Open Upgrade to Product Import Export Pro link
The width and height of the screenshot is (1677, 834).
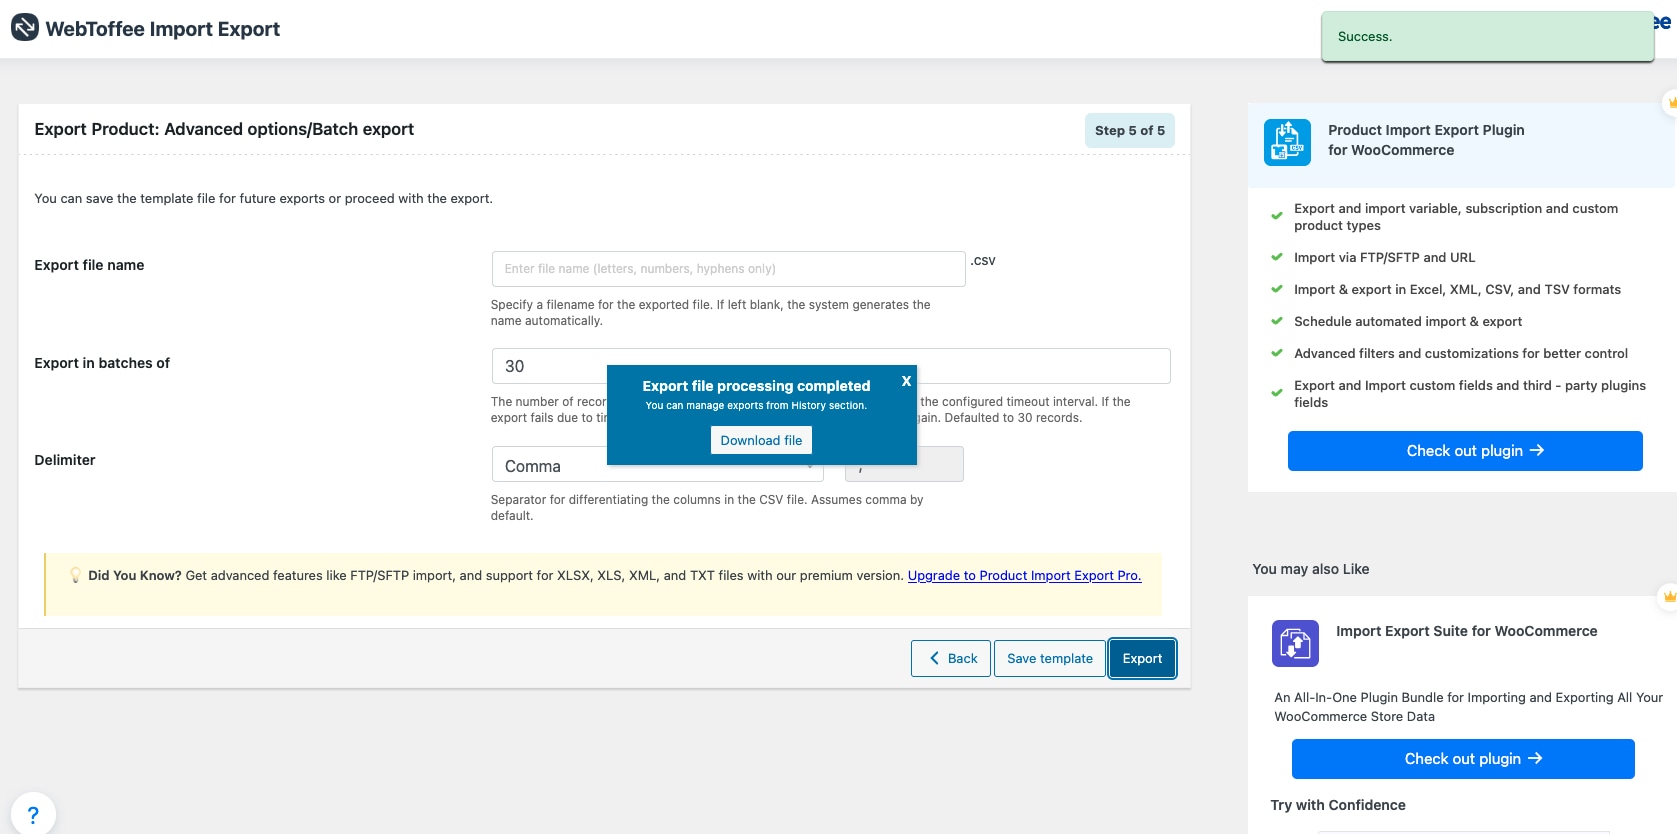[1024, 575]
